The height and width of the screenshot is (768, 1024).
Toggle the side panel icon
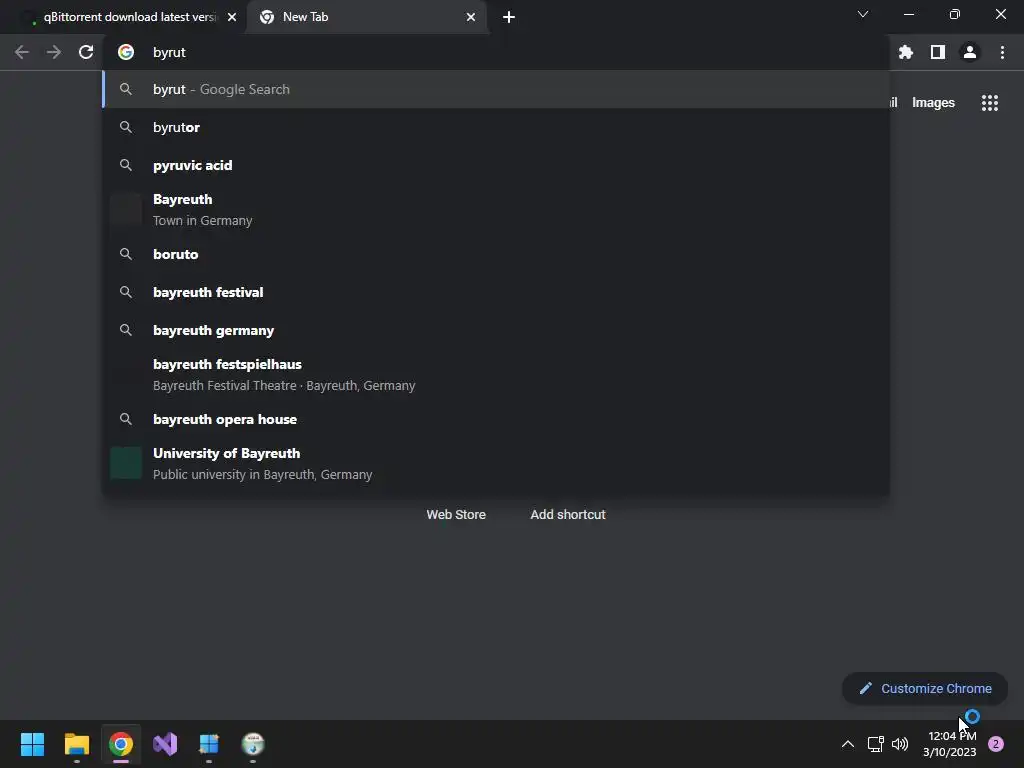click(x=938, y=52)
